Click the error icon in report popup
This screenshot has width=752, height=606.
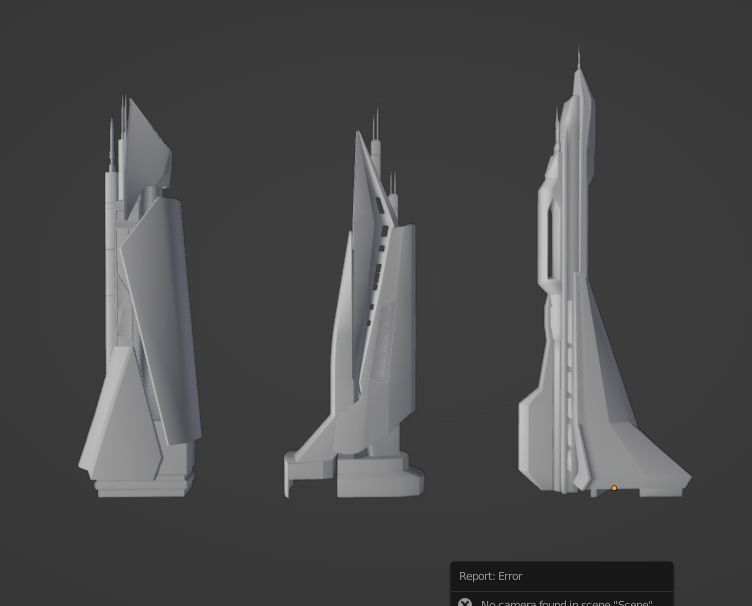(464, 603)
